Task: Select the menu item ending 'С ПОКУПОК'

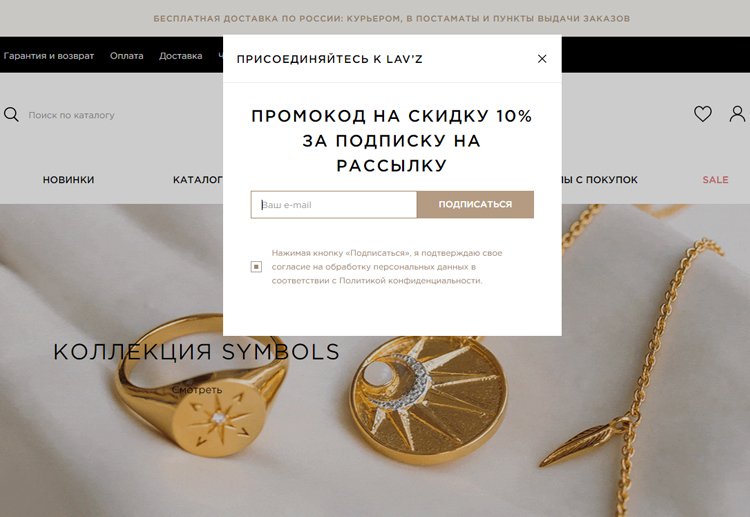Action: pyautogui.click(x=600, y=180)
